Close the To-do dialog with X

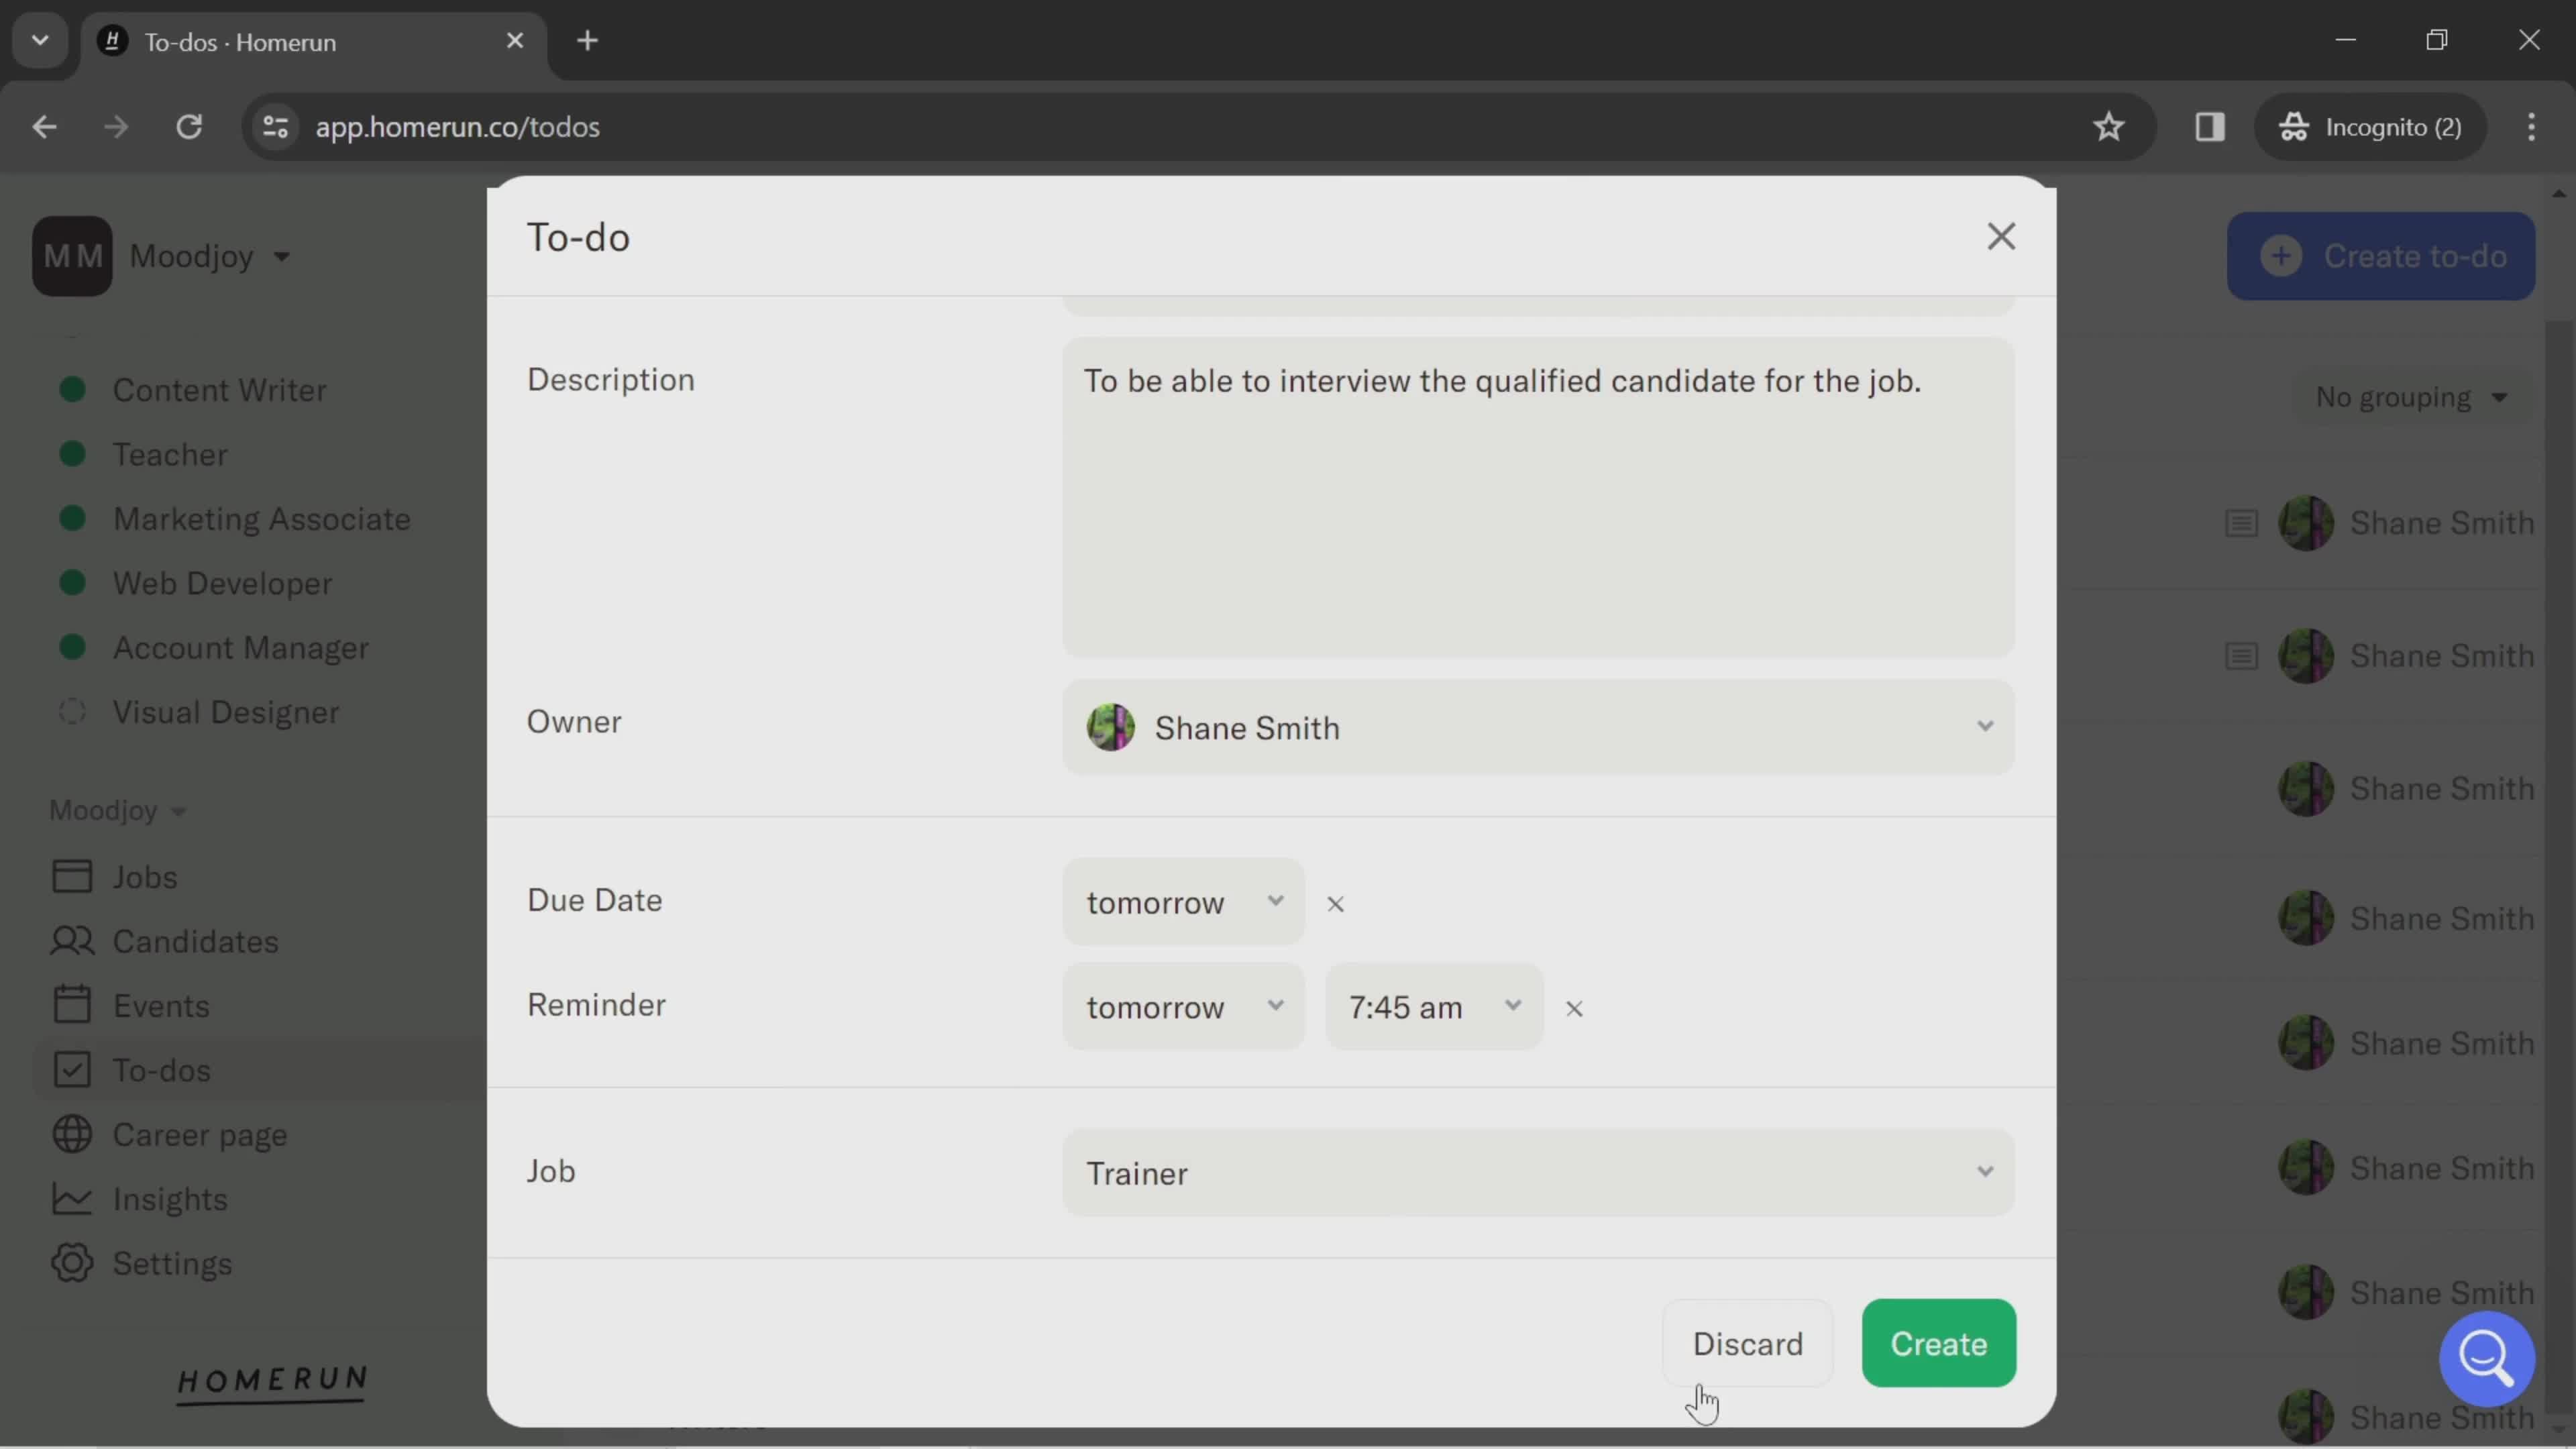point(2000,237)
